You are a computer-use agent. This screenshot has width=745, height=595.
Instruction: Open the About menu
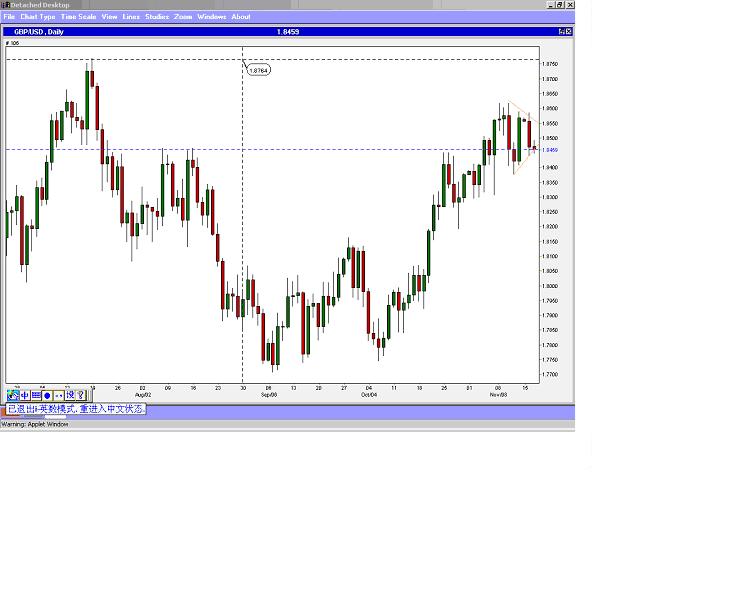coord(241,17)
